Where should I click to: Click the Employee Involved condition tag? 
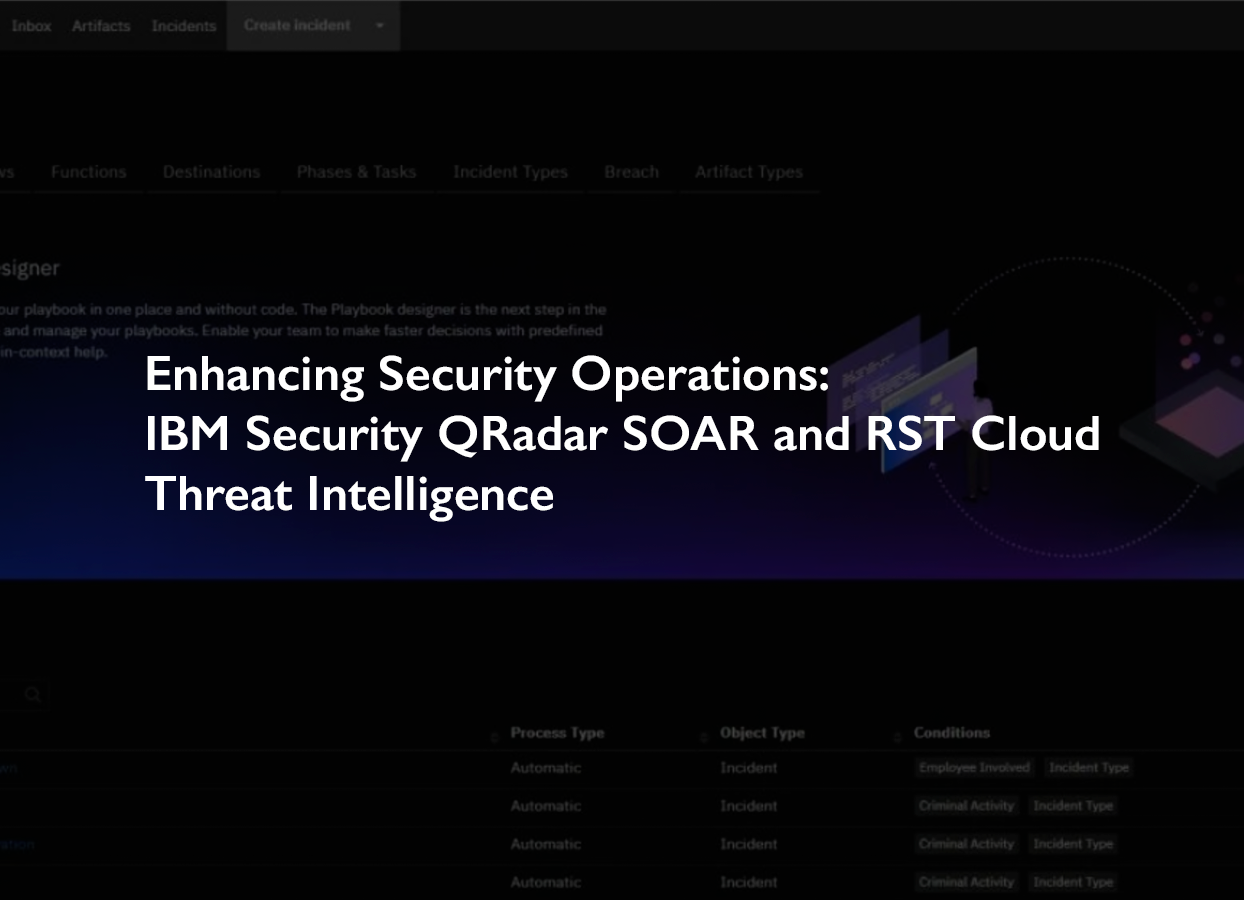pos(974,767)
